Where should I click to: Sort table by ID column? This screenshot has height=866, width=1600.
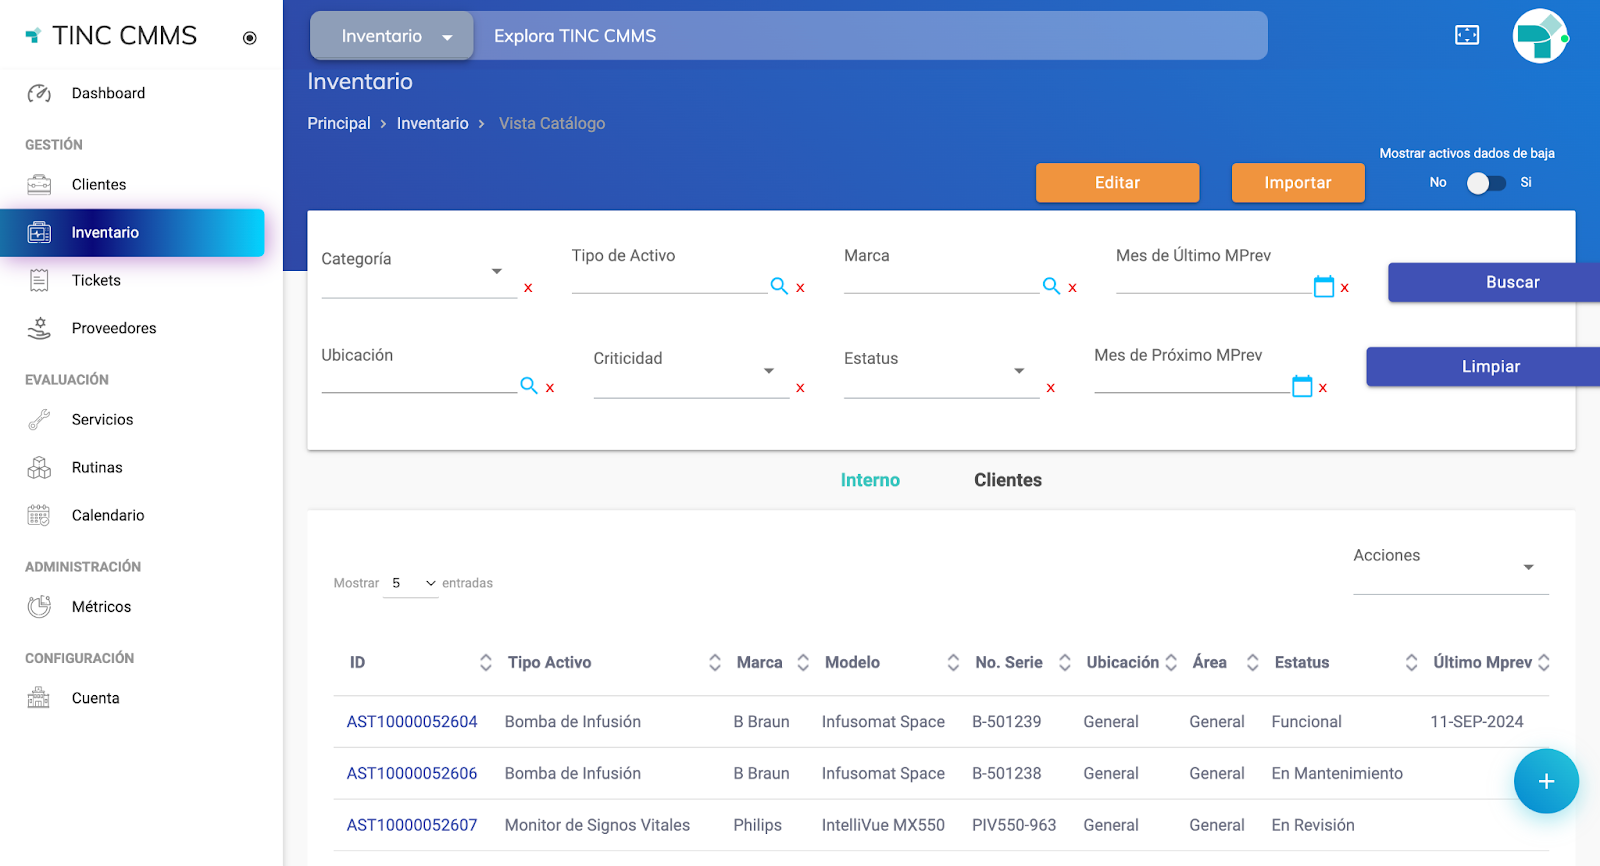pyautogui.click(x=485, y=662)
